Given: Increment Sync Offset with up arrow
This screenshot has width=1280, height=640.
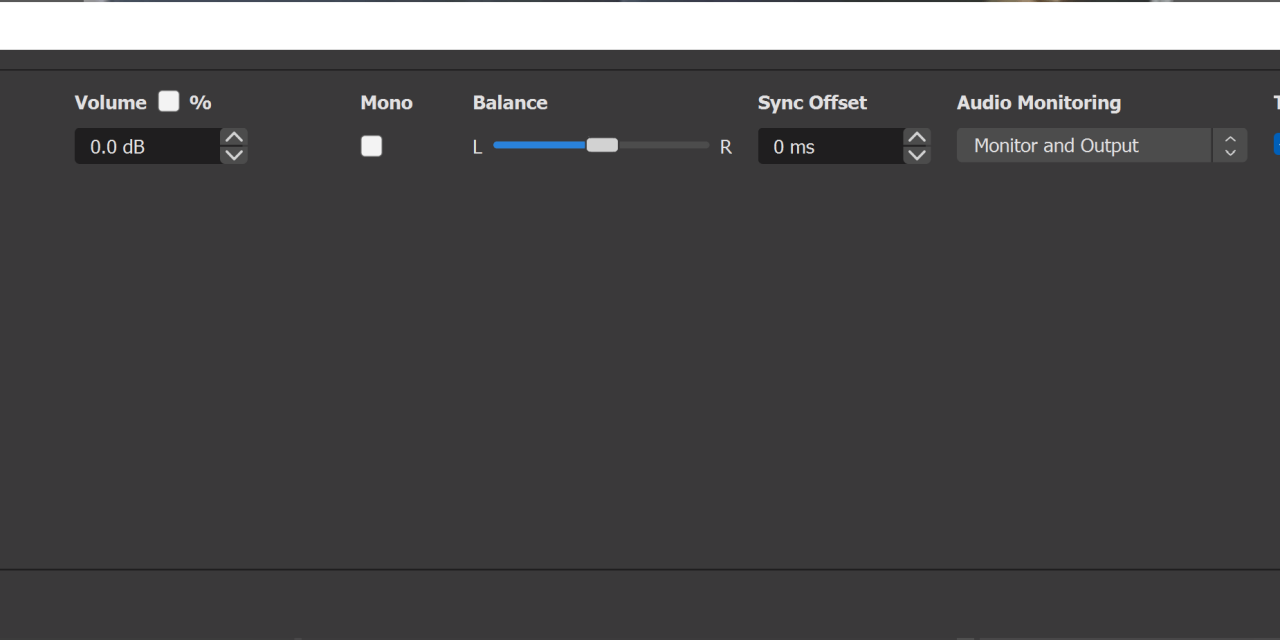Looking at the screenshot, I should [x=917, y=138].
